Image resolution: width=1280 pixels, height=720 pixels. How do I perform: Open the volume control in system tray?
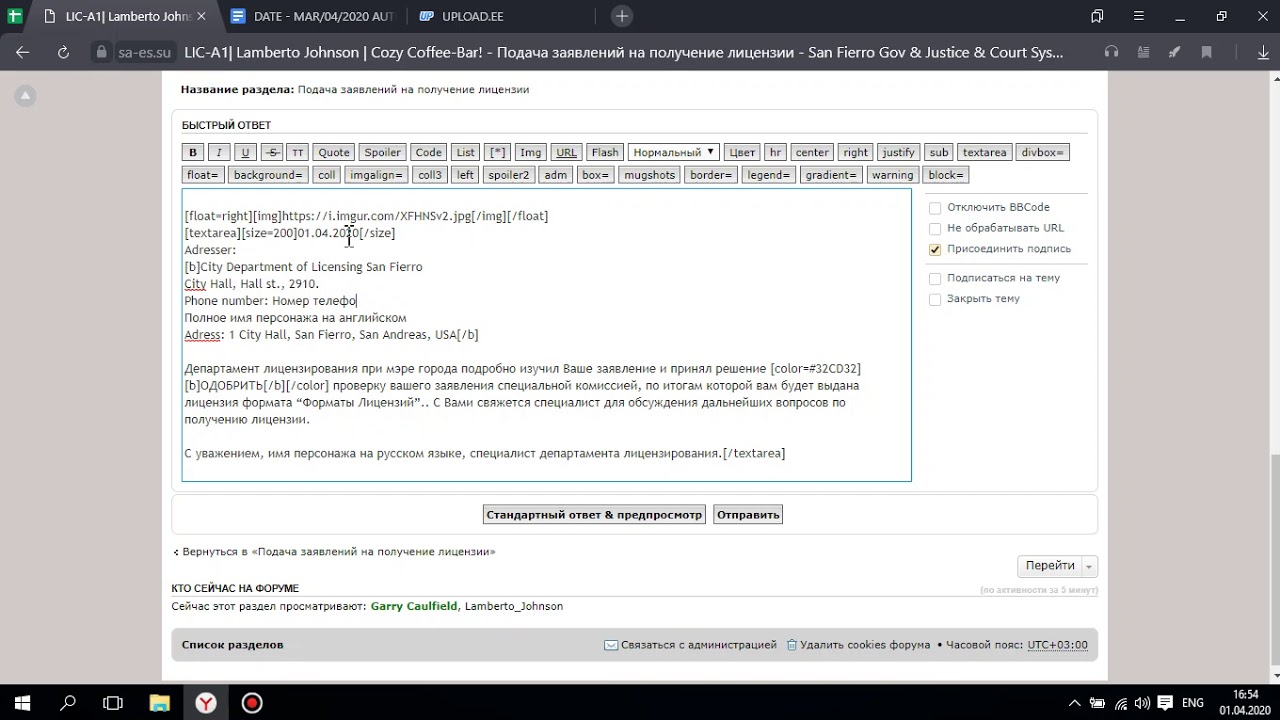[1142, 703]
